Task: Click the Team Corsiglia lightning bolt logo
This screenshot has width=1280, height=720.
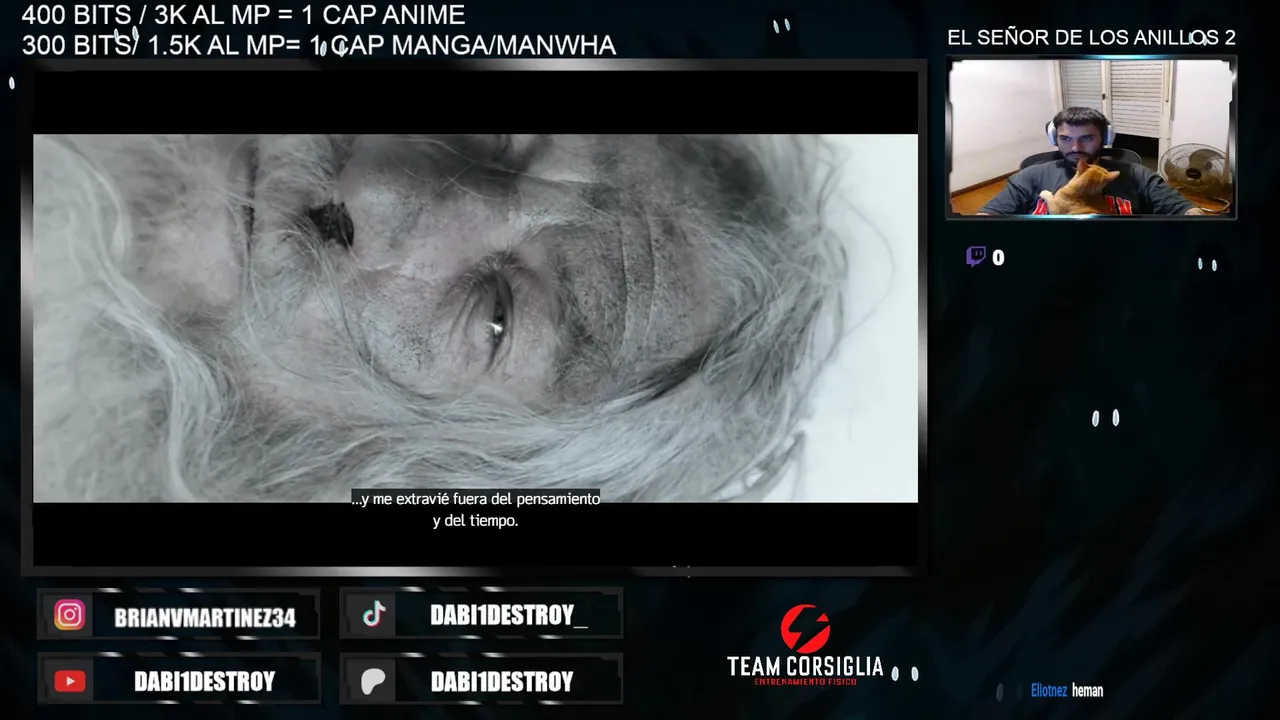Action: pos(805,629)
